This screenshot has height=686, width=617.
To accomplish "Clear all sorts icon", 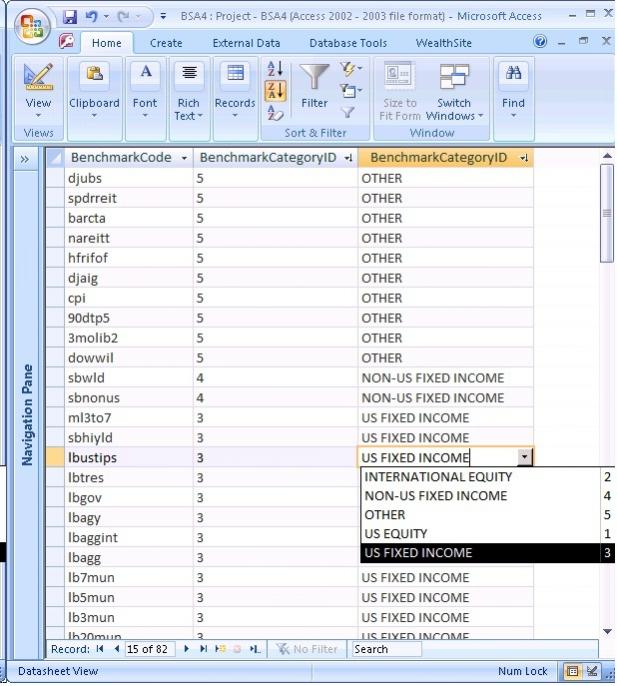I will coord(275,113).
